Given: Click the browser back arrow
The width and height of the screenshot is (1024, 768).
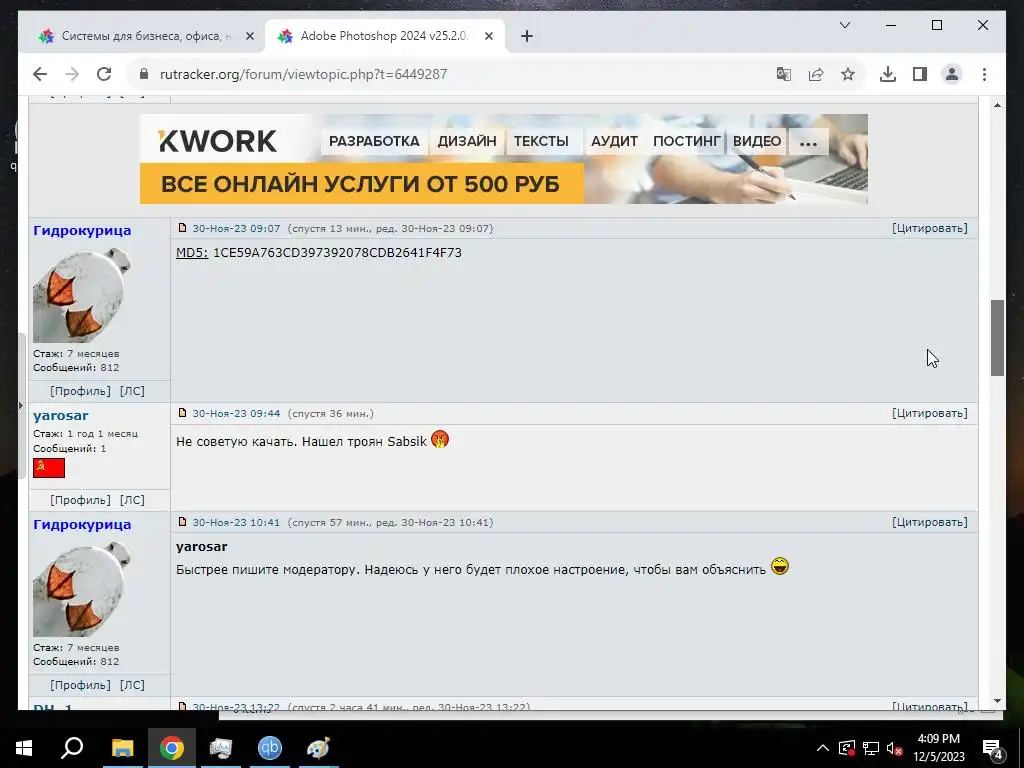Looking at the screenshot, I should point(40,74).
